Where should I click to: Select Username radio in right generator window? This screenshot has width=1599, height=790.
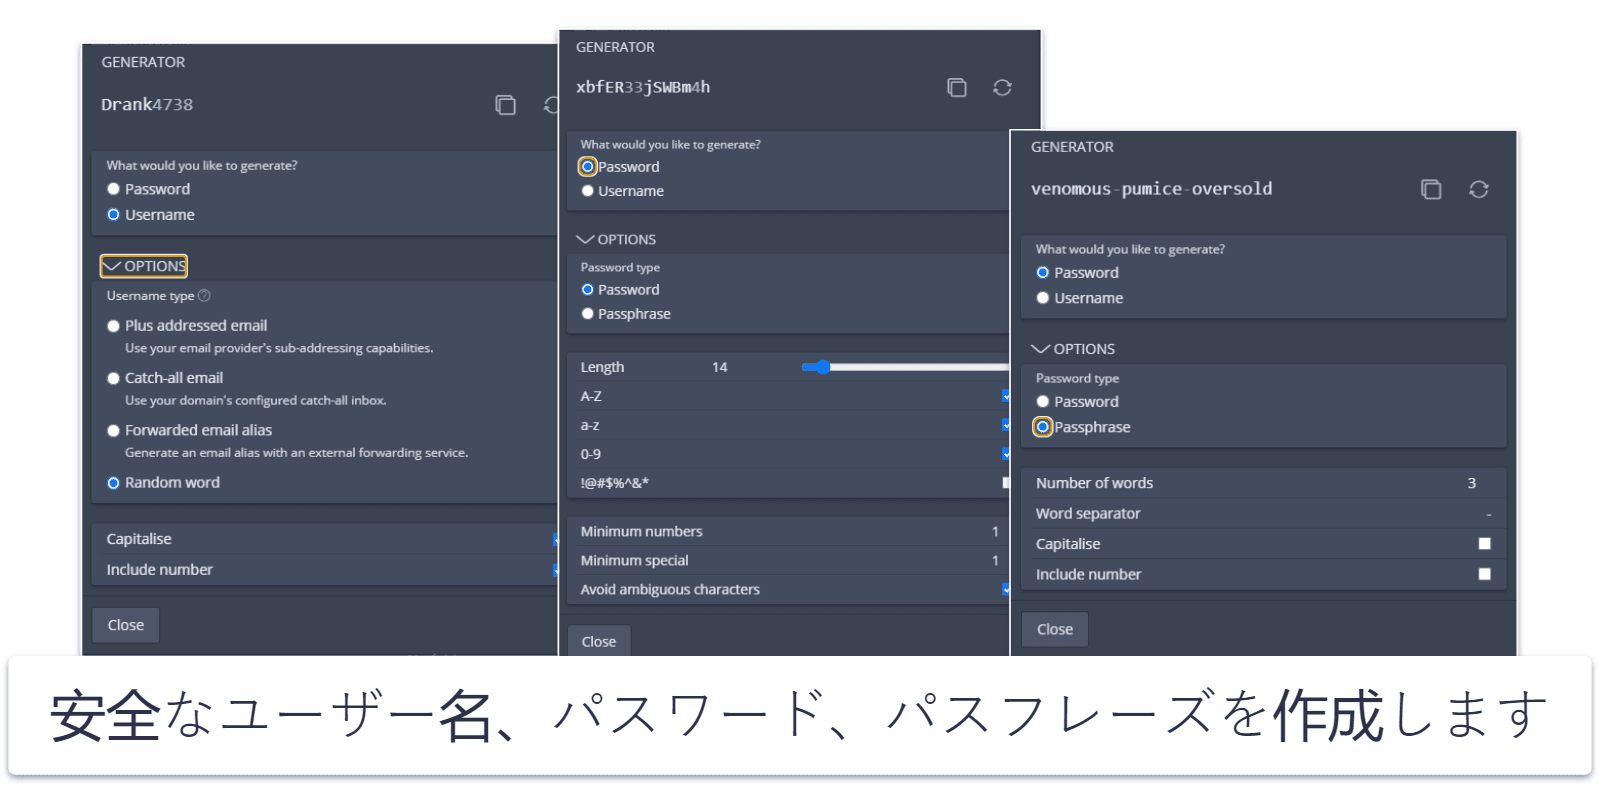click(1043, 298)
